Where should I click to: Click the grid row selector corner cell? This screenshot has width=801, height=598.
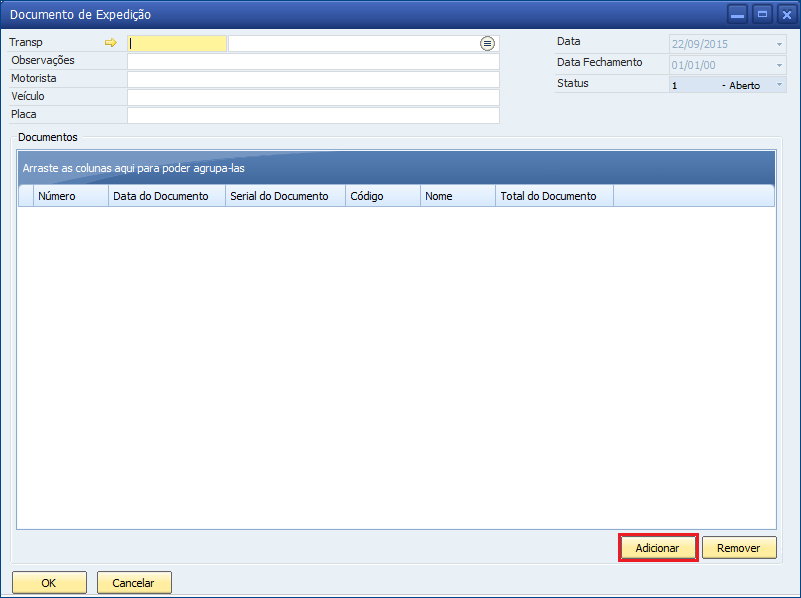coord(26,196)
